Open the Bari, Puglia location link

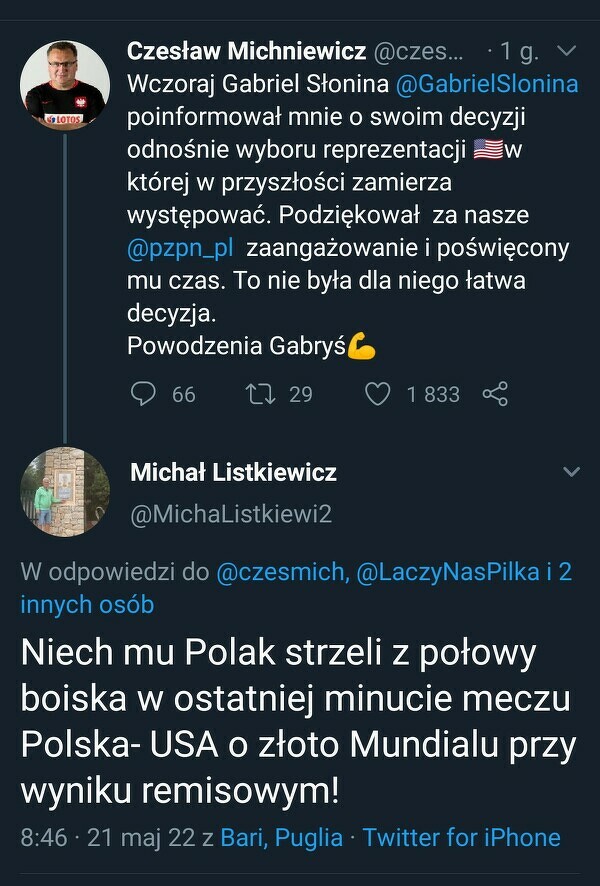[x=281, y=837]
